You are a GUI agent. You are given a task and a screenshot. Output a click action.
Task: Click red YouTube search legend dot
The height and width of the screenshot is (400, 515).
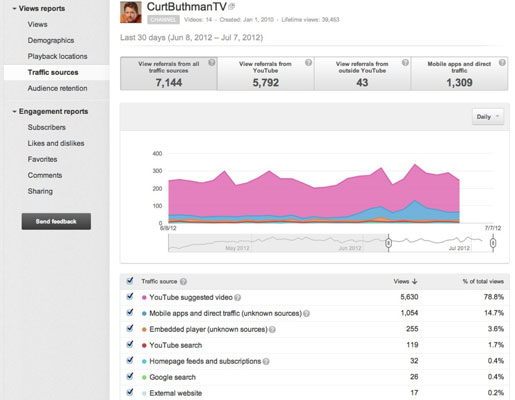pyautogui.click(x=144, y=346)
